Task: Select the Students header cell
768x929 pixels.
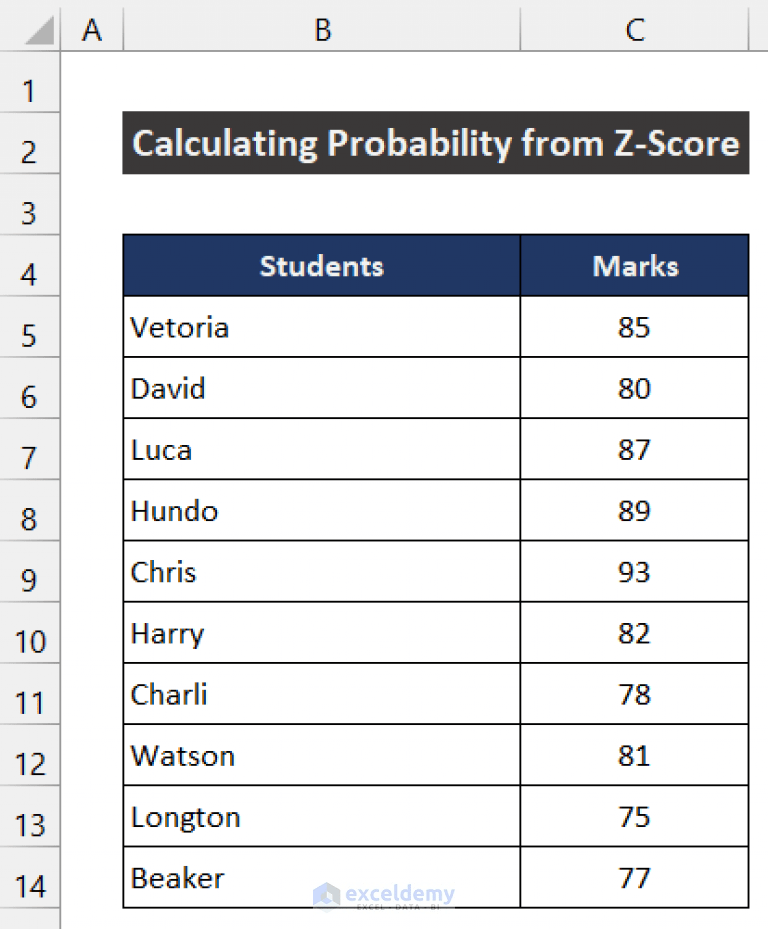Action: pos(321,266)
